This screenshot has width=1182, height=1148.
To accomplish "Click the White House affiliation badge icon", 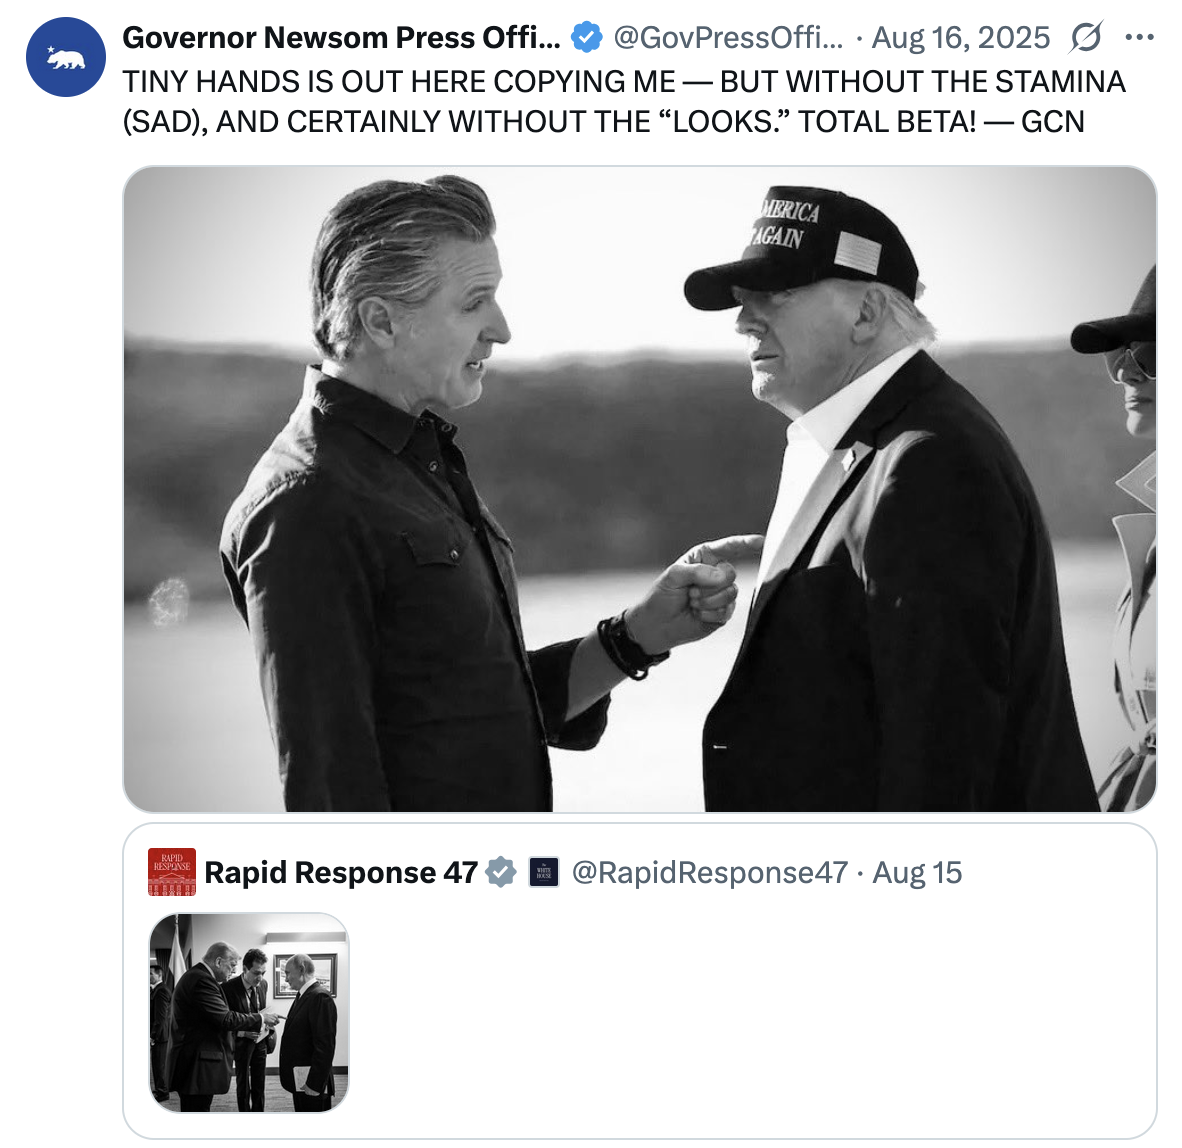I will pyautogui.click(x=543, y=872).
